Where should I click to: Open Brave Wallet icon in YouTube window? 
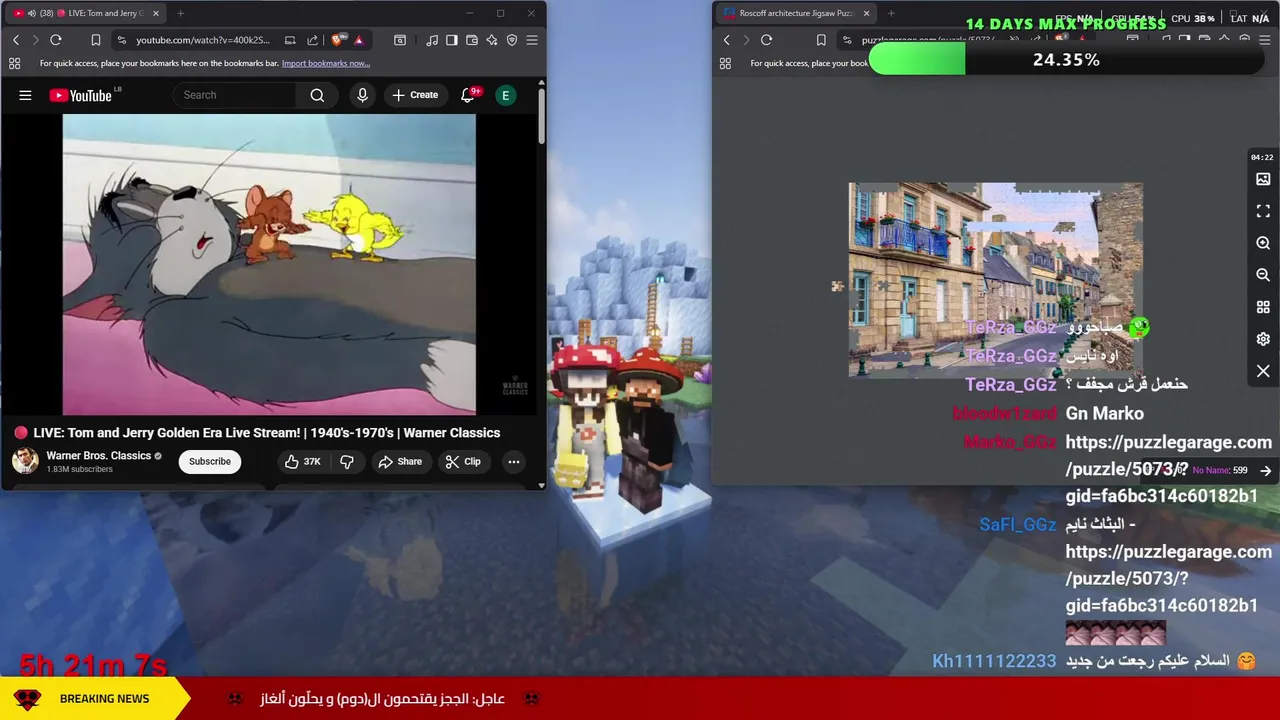[x=472, y=40]
